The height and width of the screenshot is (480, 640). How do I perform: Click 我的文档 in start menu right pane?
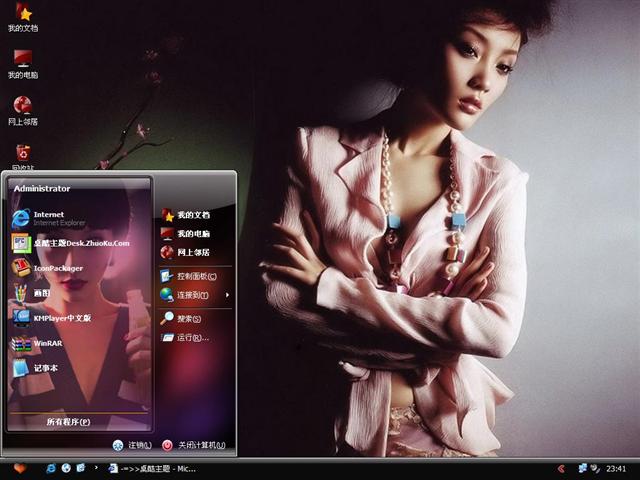(186, 215)
